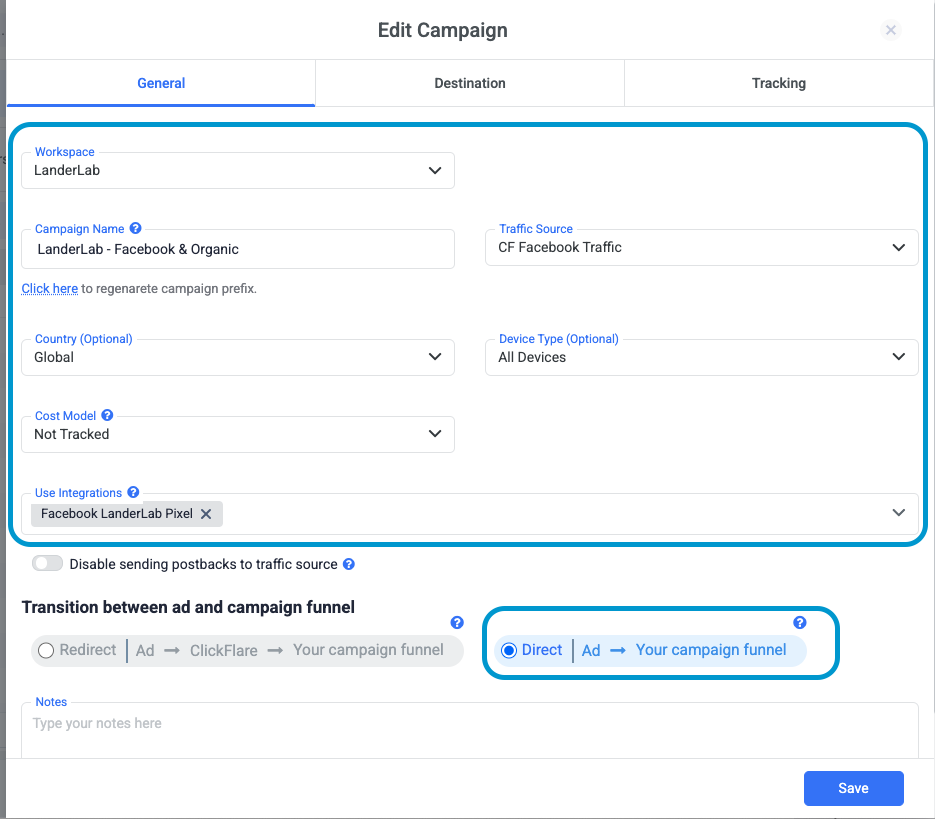Select the Redirect transition radio button
Screen dimensions: 935x819
coord(46,650)
